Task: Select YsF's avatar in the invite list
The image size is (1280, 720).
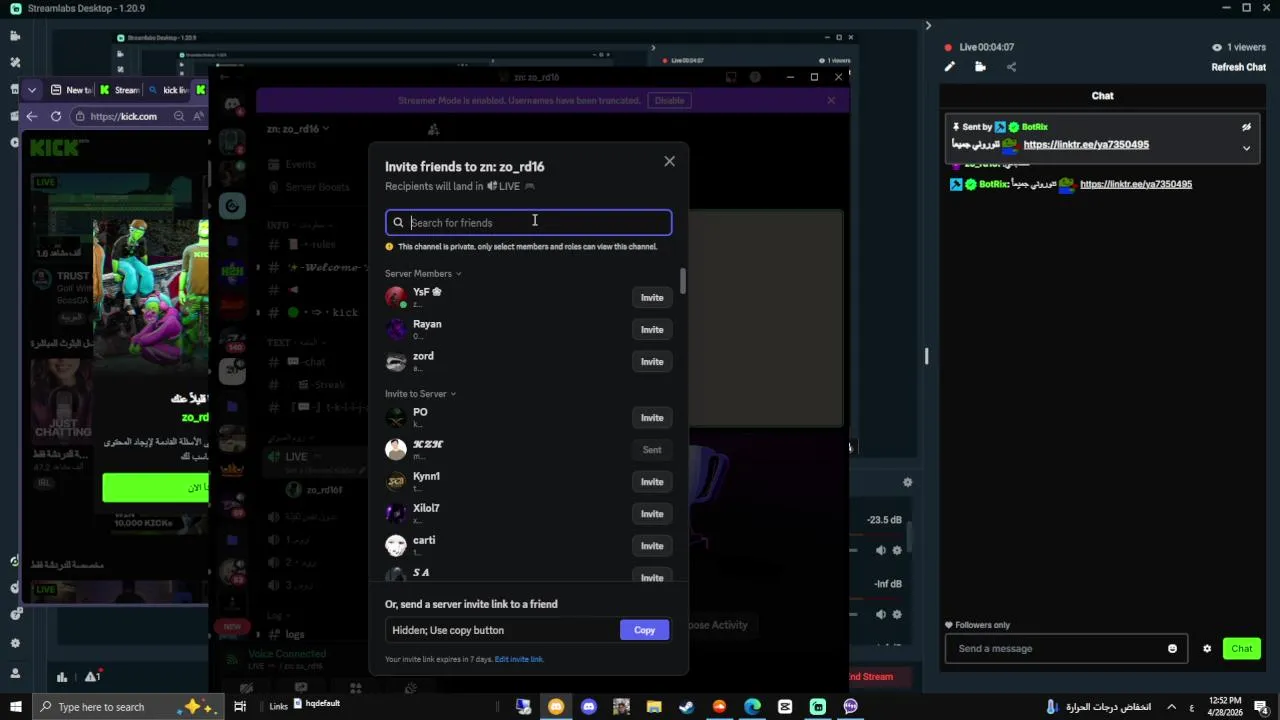Action: [396, 297]
